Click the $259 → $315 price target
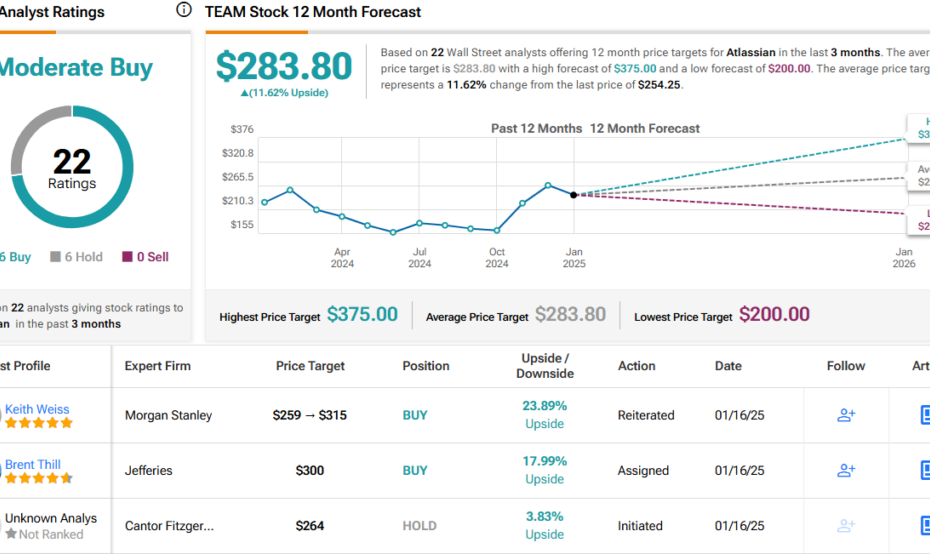This screenshot has width=930, height=554. coord(310,415)
